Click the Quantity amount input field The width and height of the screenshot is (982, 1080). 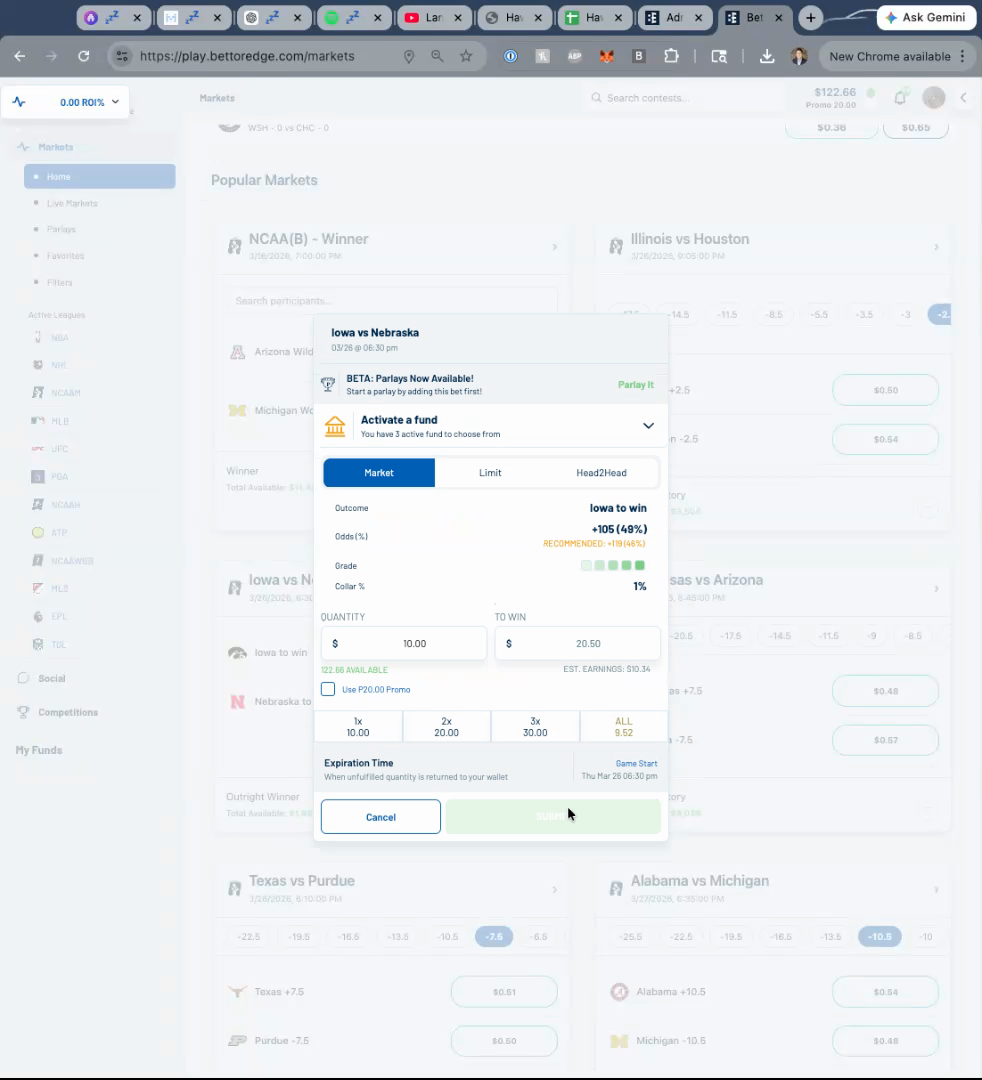pyautogui.click(x=404, y=644)
